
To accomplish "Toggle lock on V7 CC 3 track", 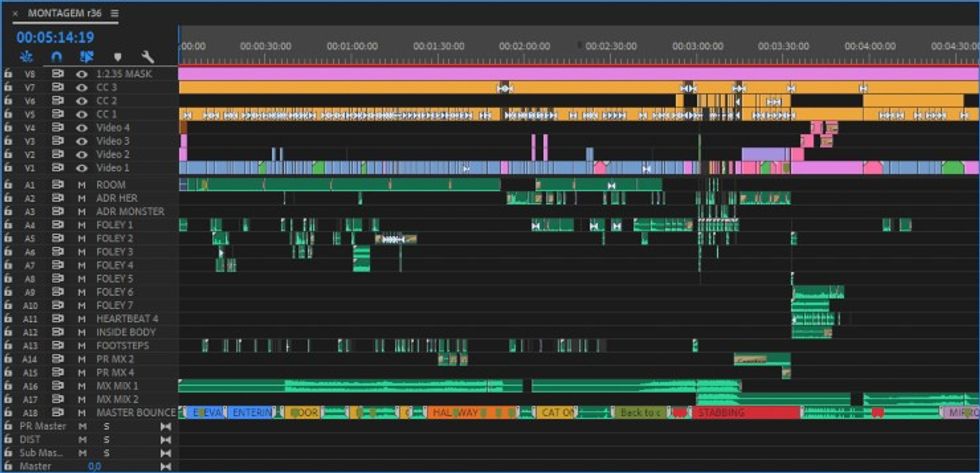I will 8,87.
